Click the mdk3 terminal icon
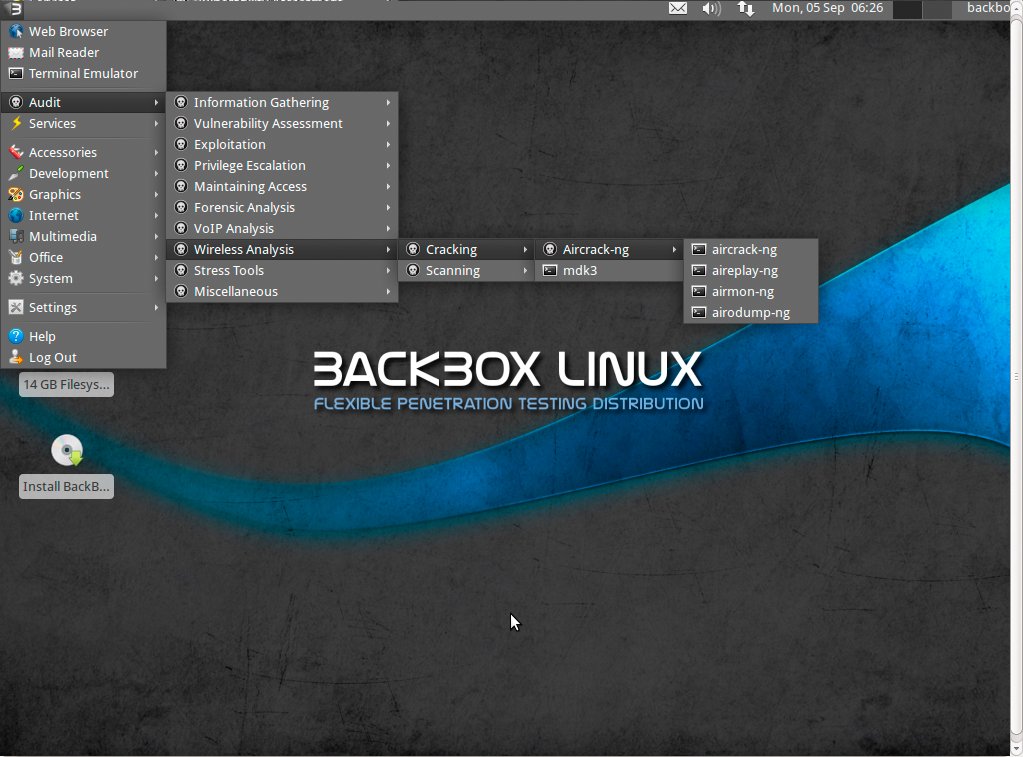Image resolution: width=1023 pixels, height=757 pixels. [550, 270]
